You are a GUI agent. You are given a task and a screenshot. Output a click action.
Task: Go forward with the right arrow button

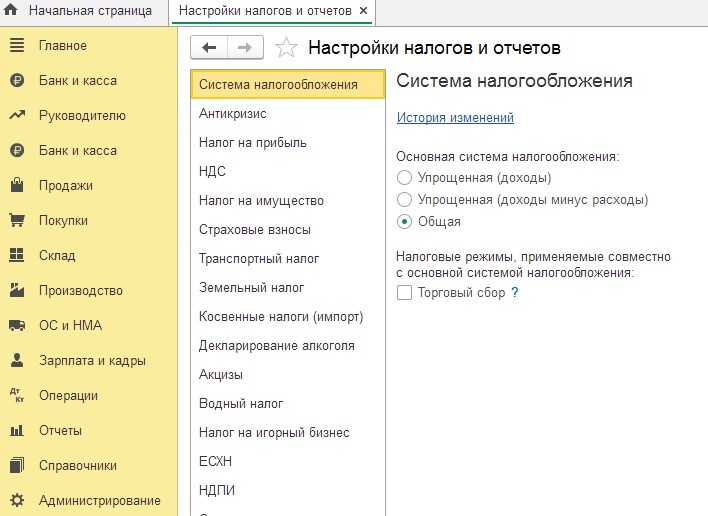(x=245, y=47)
